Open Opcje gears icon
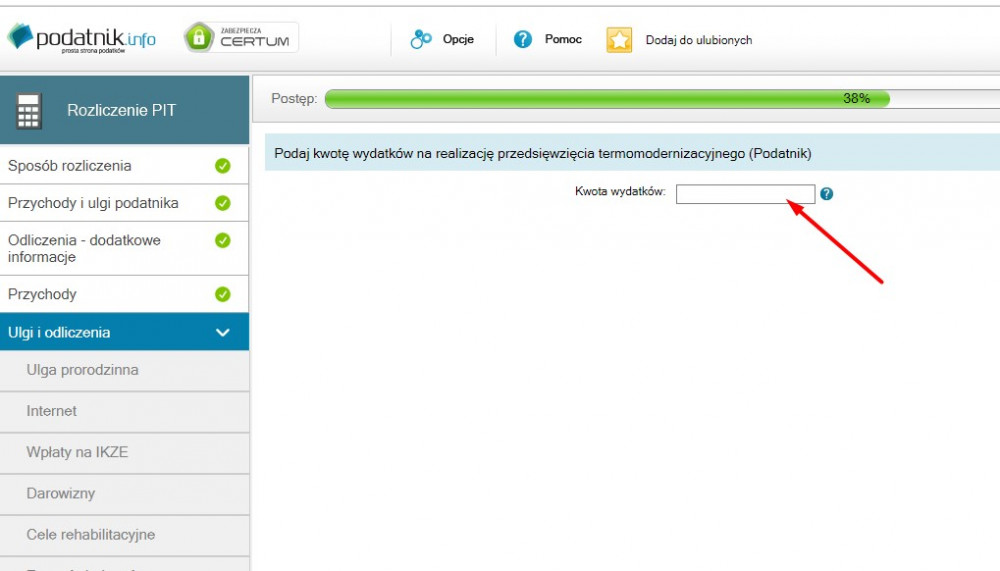1000x571 pixels. (421, 40)
